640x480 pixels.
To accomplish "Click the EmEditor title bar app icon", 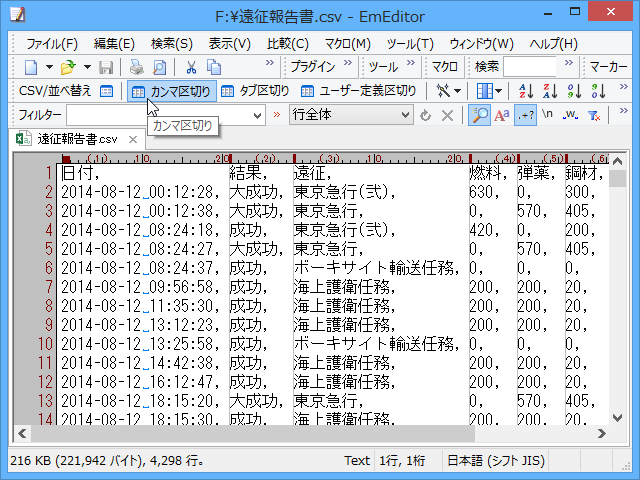I will [18, 15].
